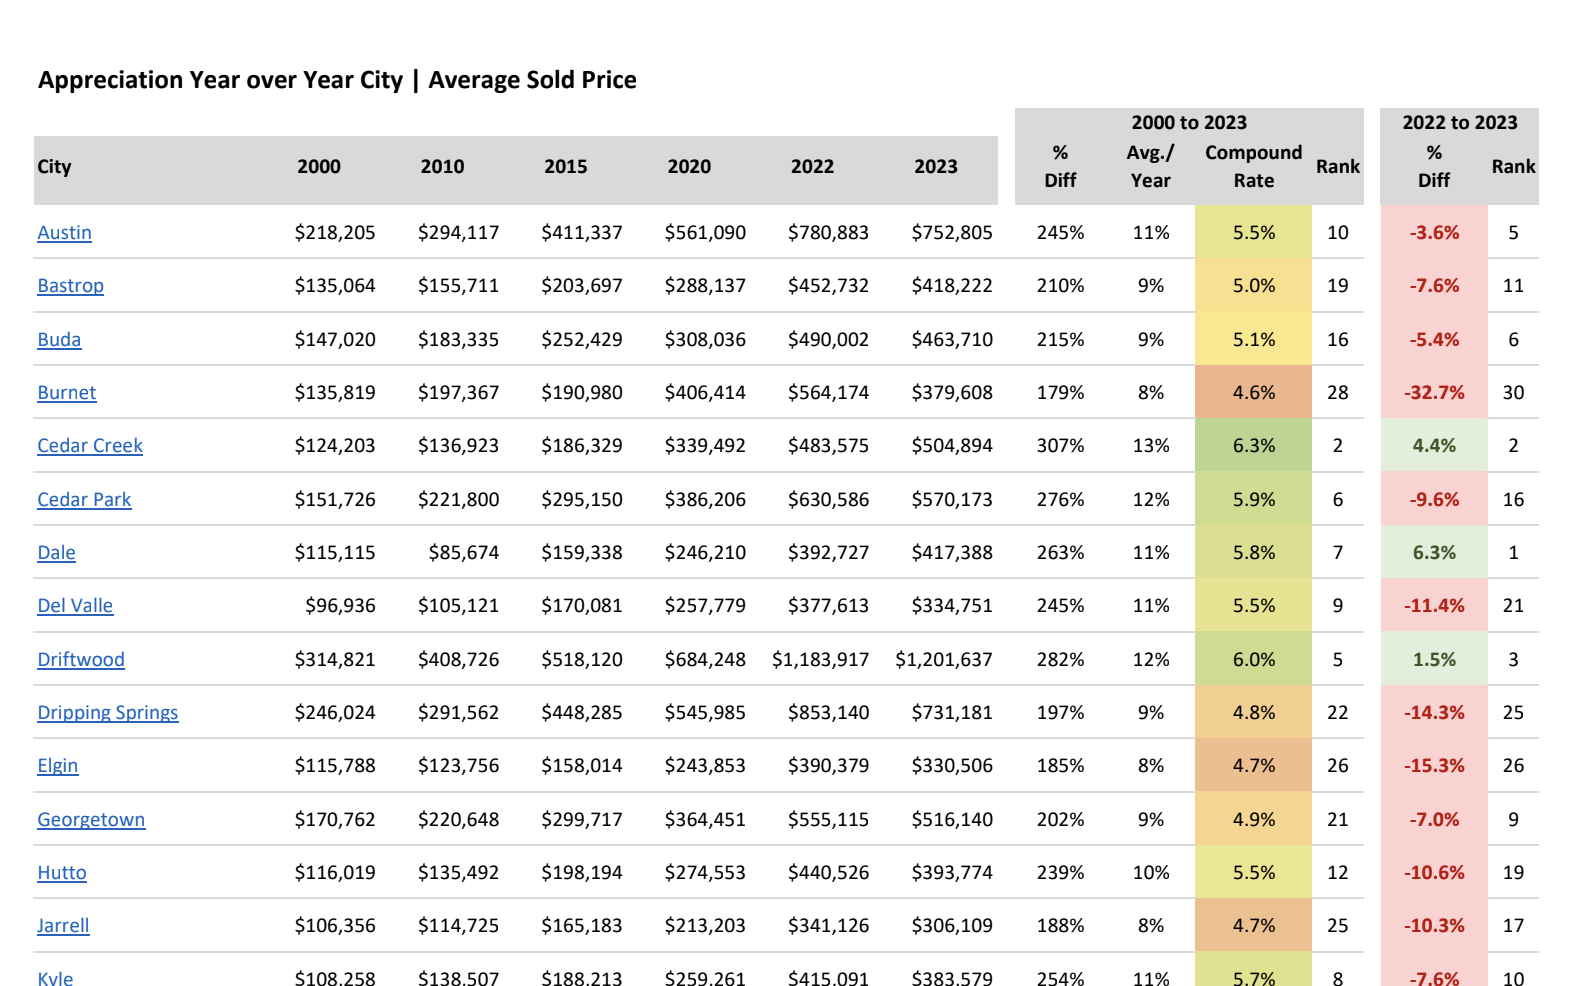Select Austin's -3.6% difference cell
Viewport: 1574px width, 986px height.
click(1434, 233)
